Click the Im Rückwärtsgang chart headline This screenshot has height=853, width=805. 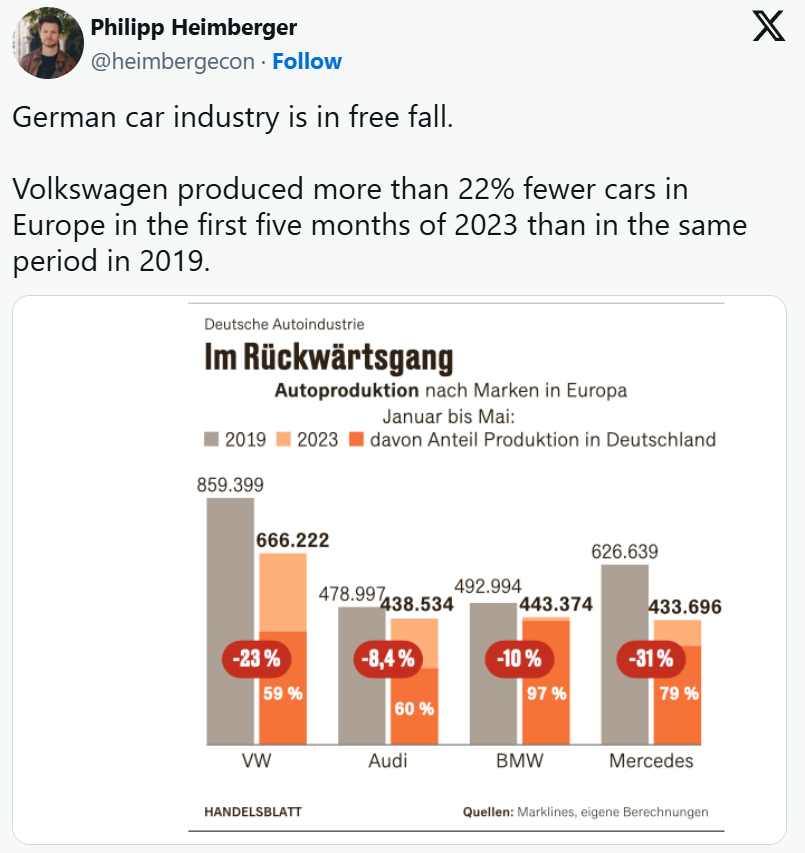coord(328,357)
